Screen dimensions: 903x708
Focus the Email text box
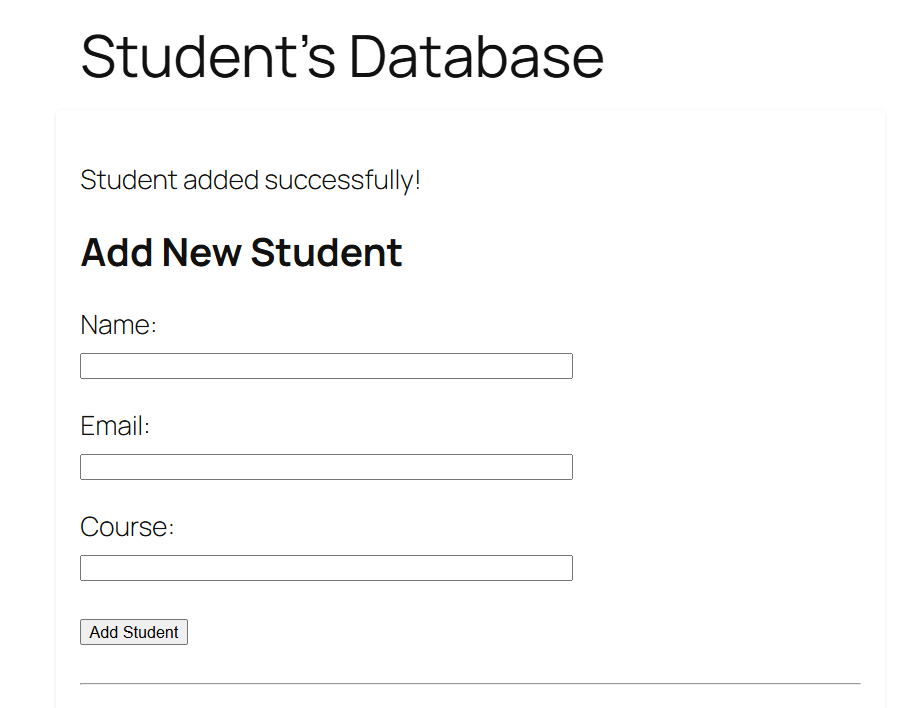click(326, 467)
